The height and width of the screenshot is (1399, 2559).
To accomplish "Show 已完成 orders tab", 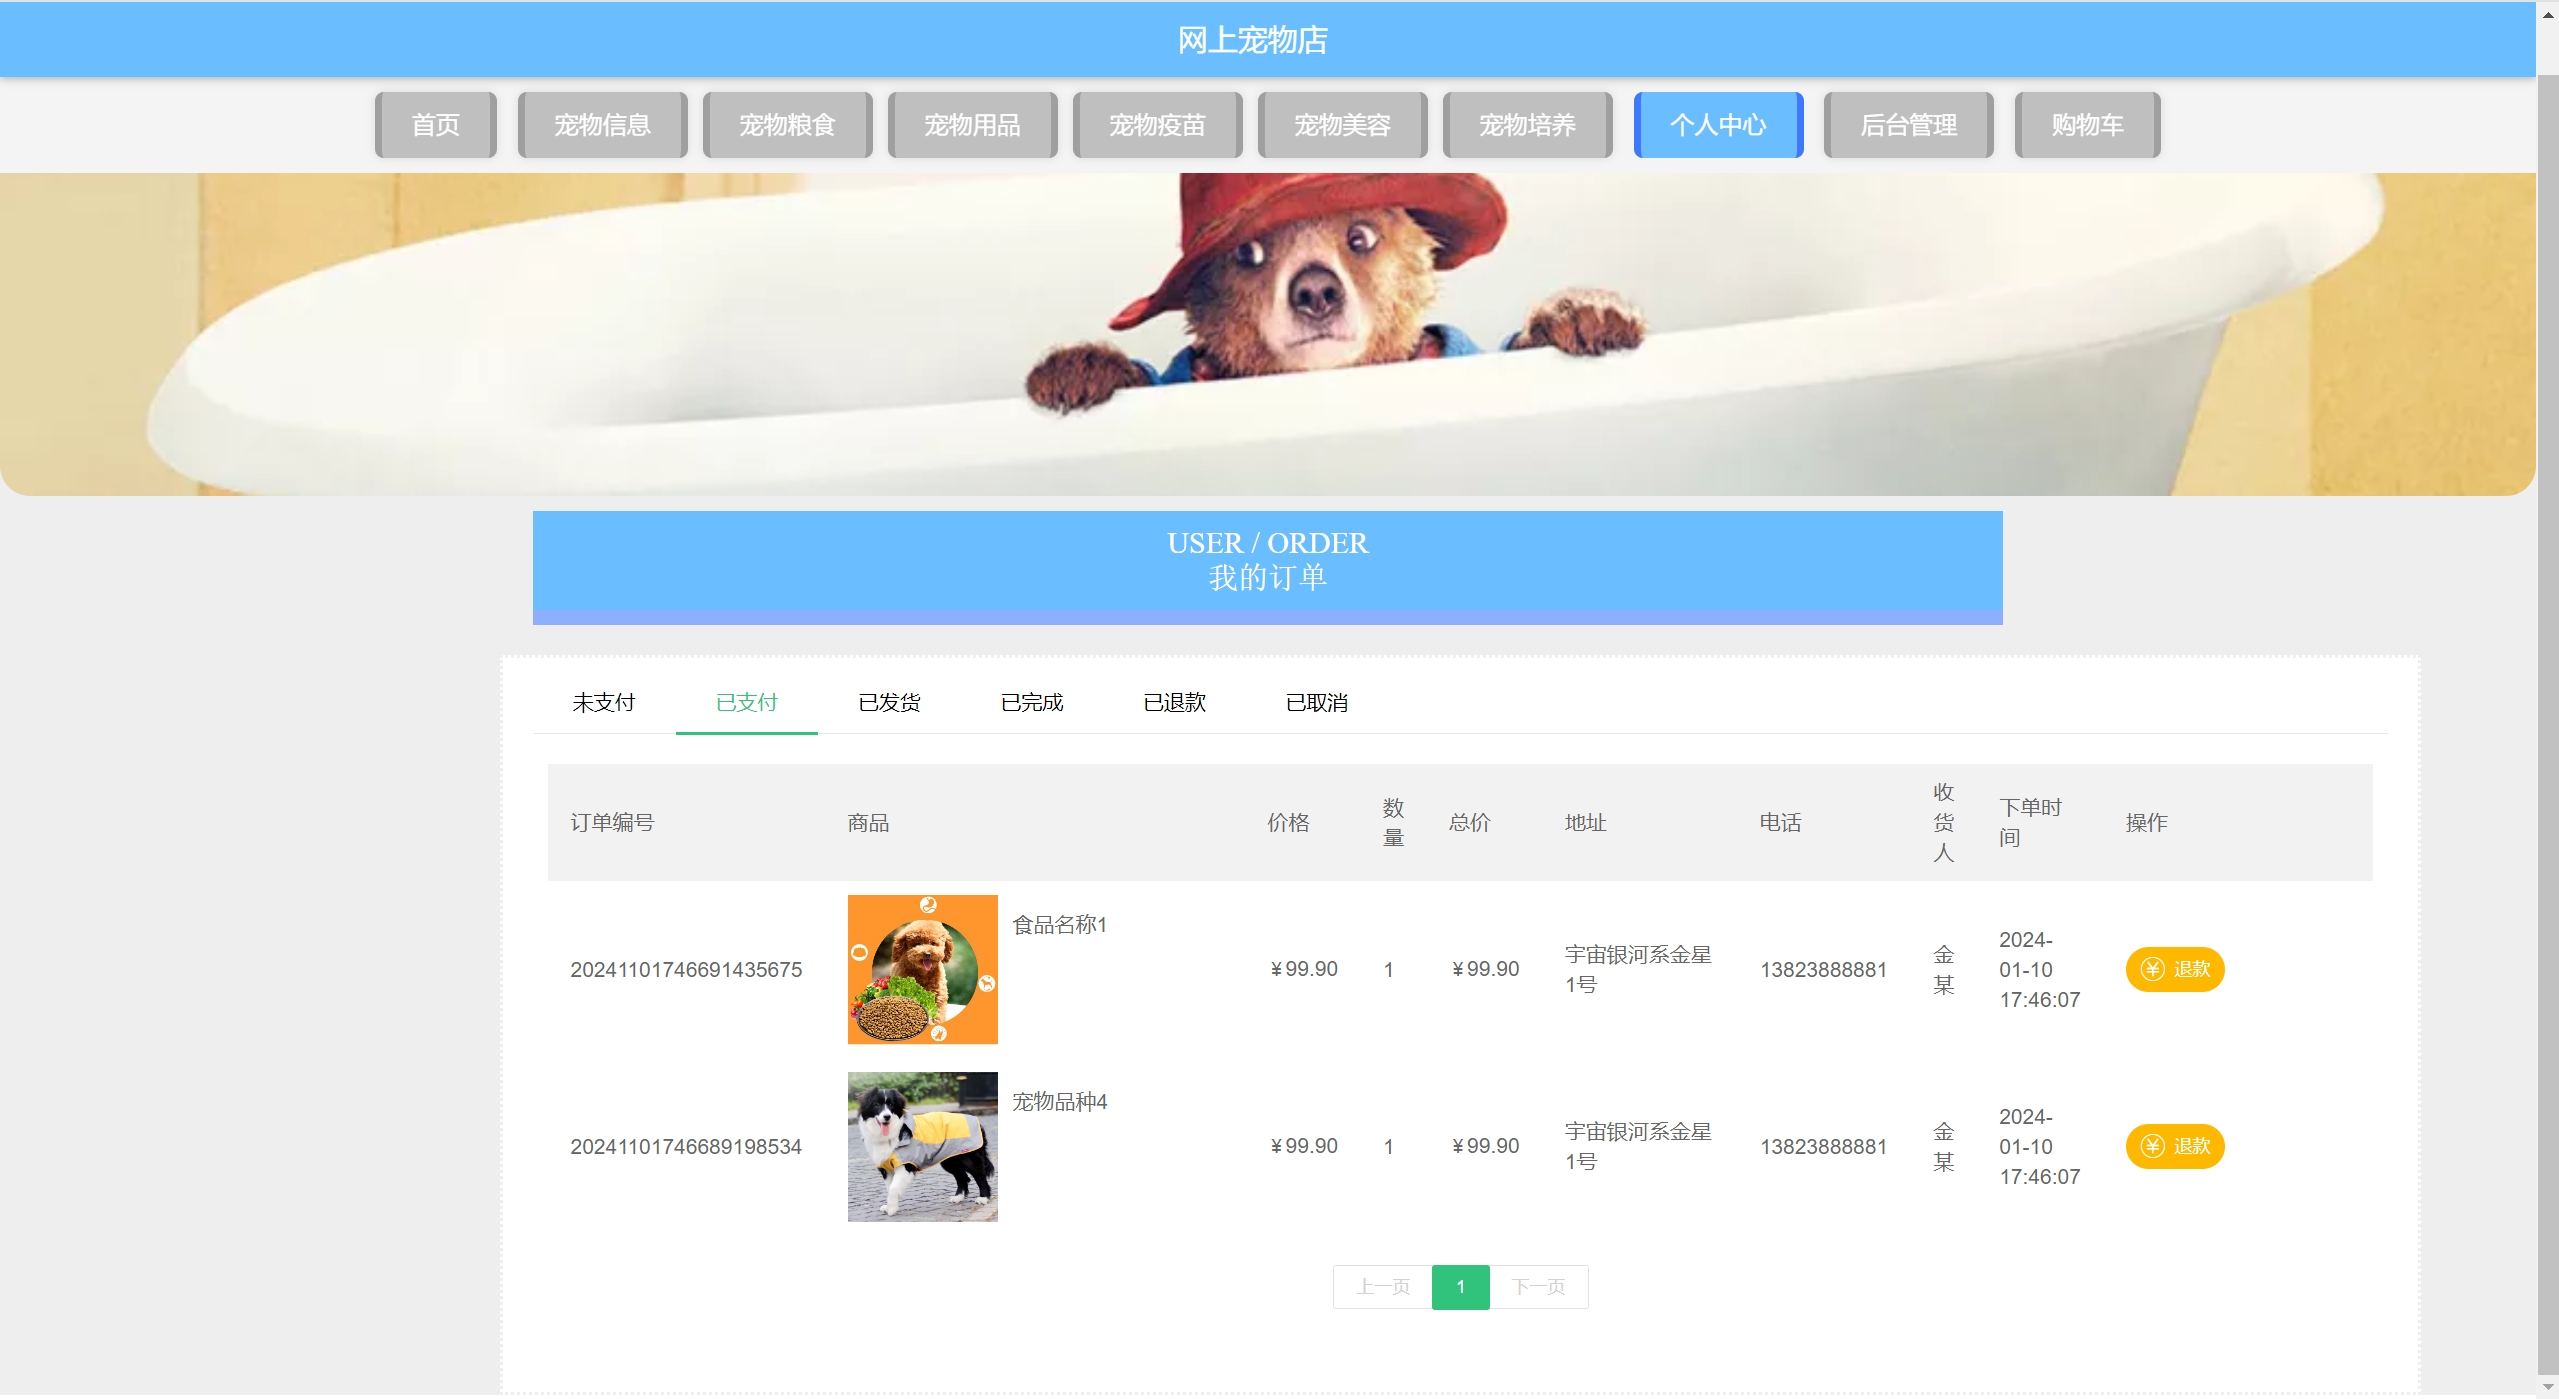I will (x=1032, y=703).
